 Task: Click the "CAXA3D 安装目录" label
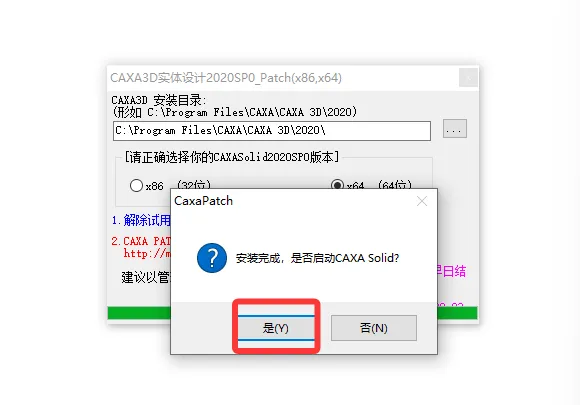pos(159,100)
